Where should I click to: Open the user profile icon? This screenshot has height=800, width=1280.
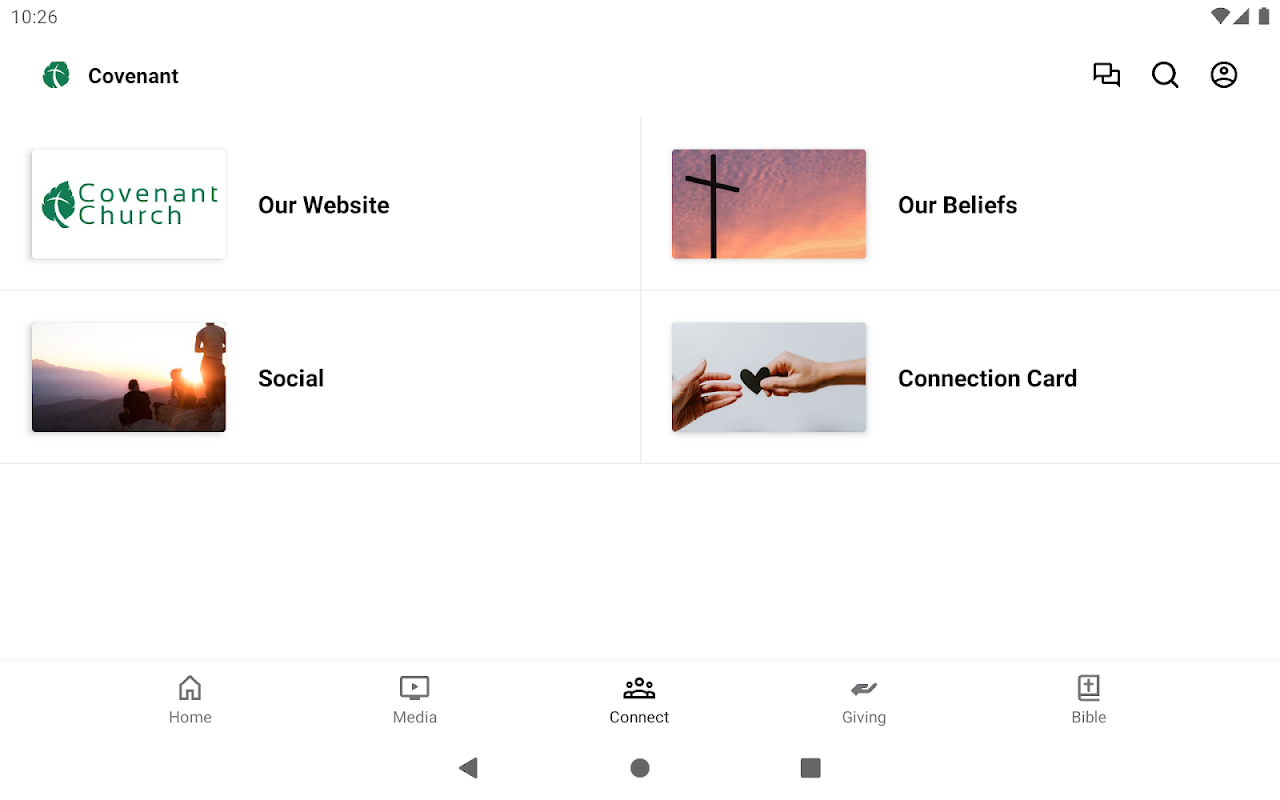pyautogui.click(x=1224, y=75)
